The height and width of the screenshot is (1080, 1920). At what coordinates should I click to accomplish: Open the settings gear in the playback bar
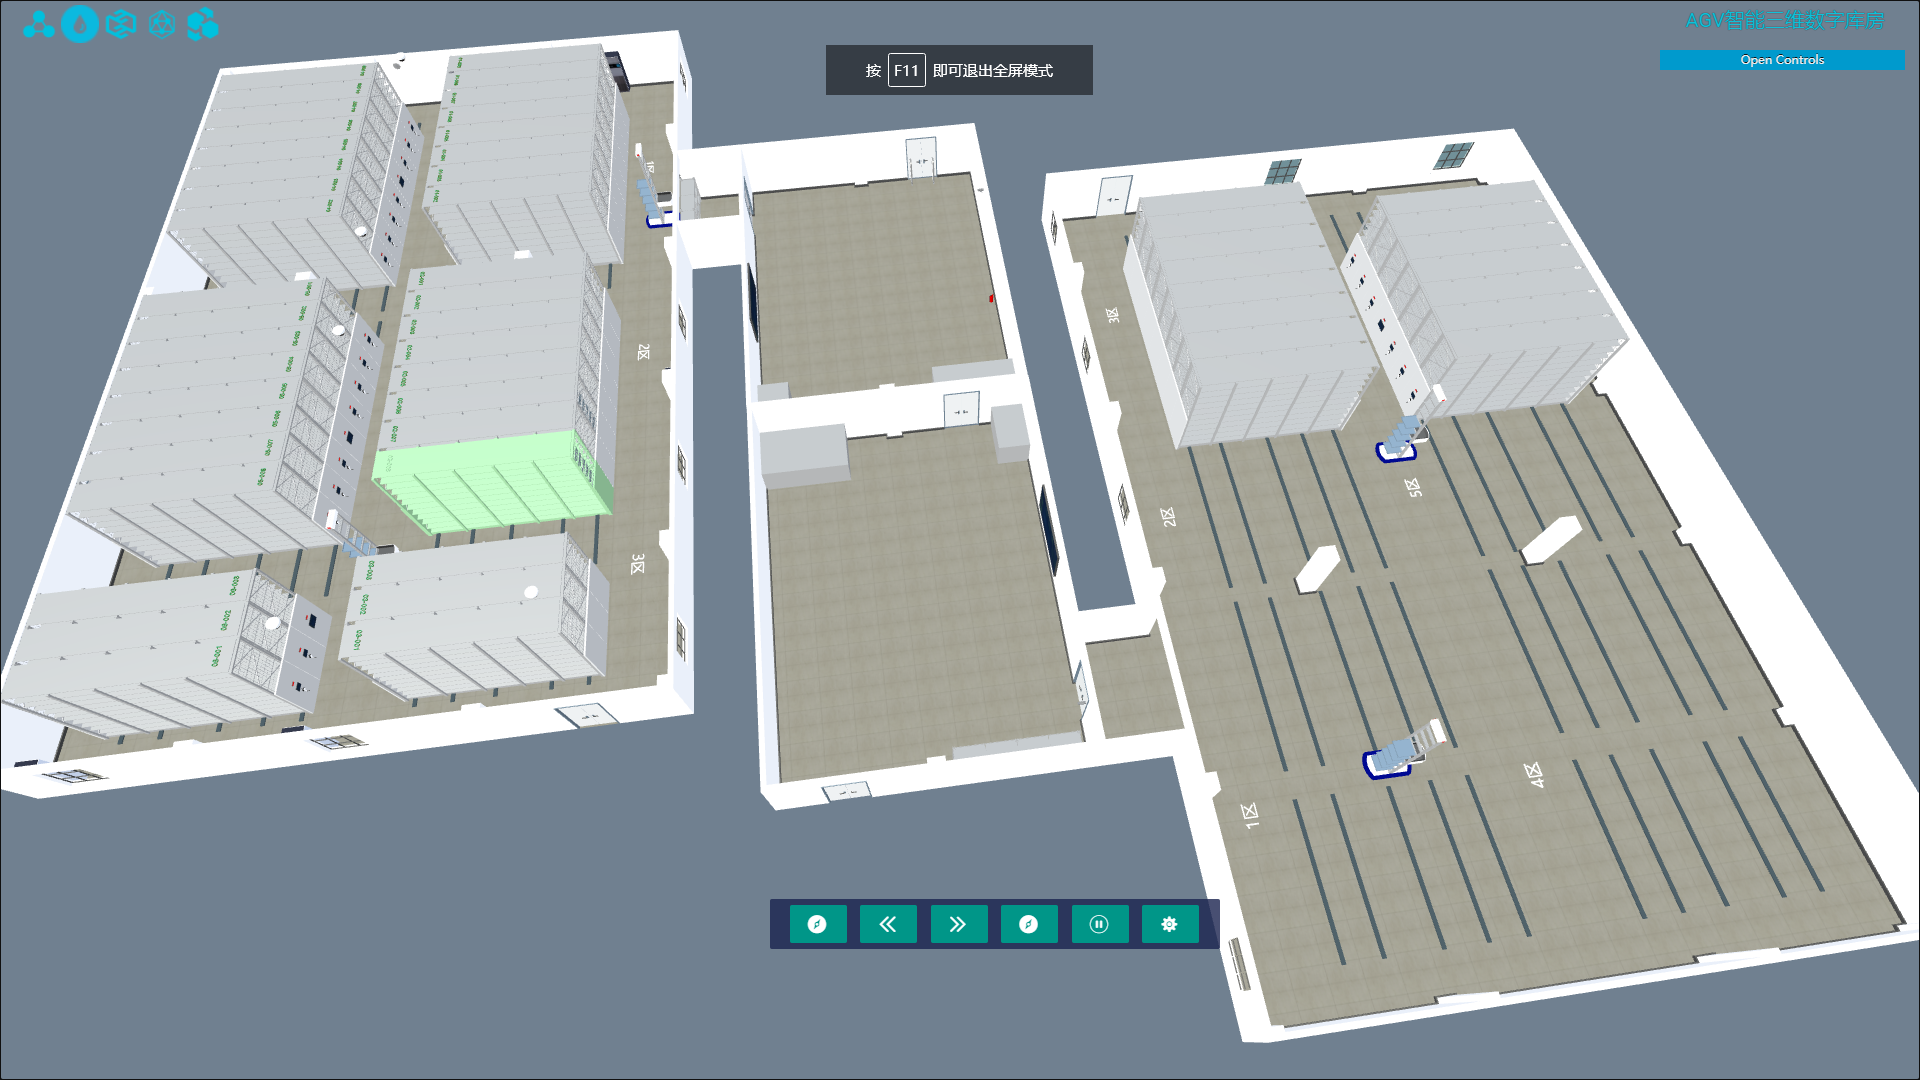[1169, 924]
